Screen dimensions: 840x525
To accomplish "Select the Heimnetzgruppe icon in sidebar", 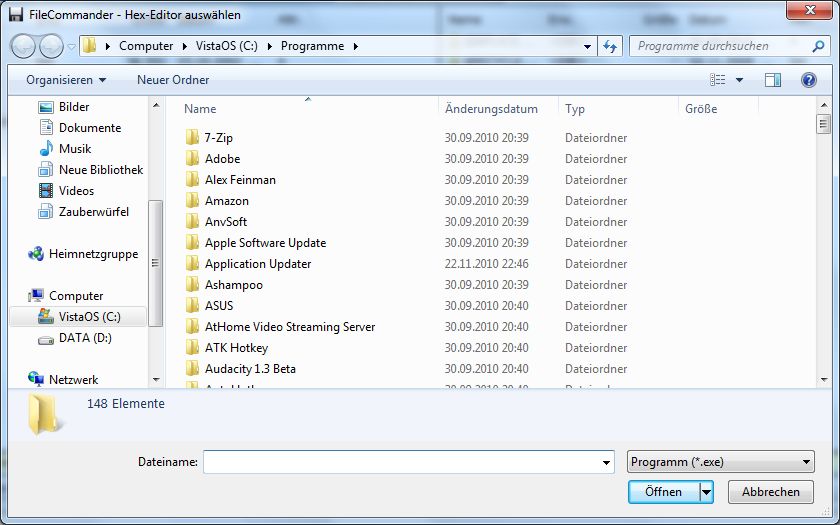I will coord(37,255).
